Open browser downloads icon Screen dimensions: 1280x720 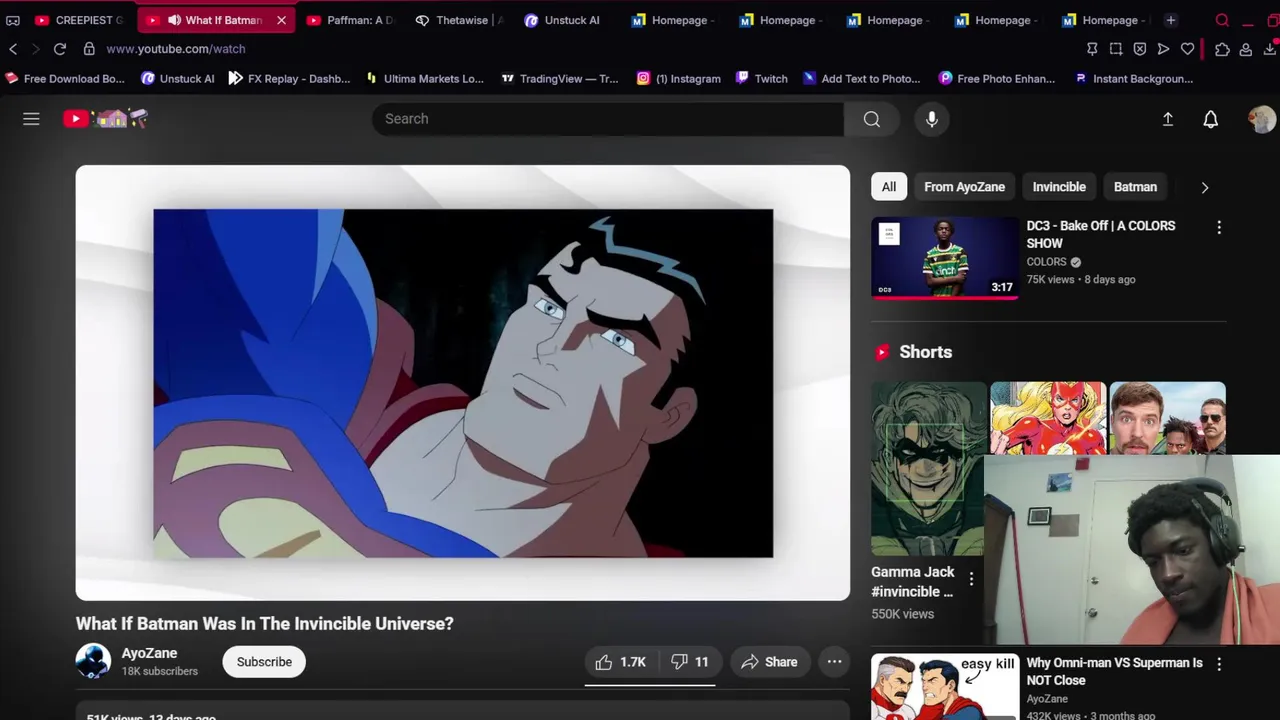coord(1270,49)
